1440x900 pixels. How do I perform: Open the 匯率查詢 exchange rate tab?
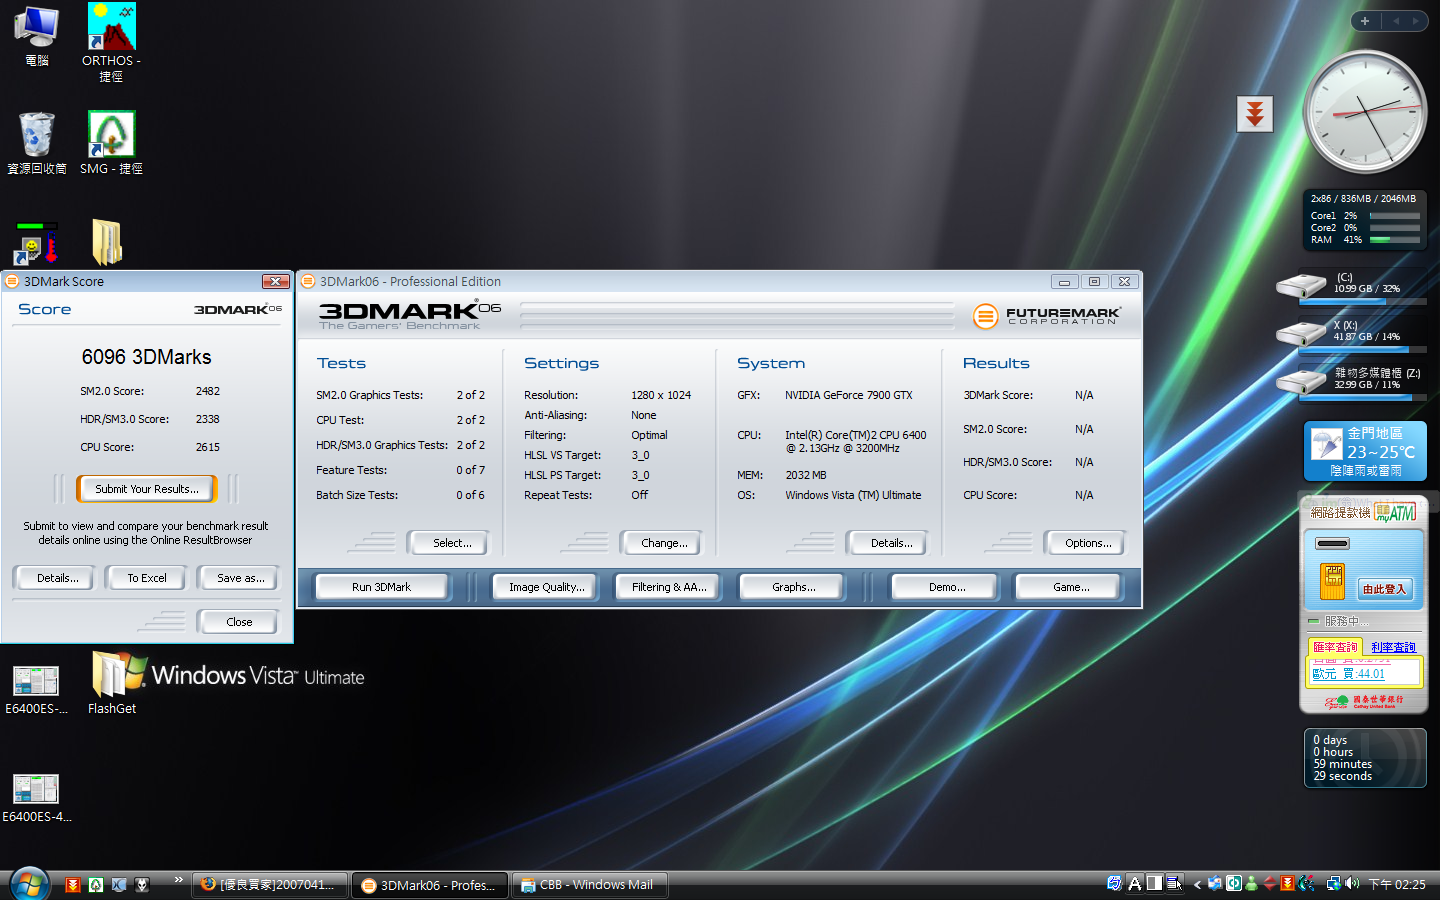(1336, 647)
